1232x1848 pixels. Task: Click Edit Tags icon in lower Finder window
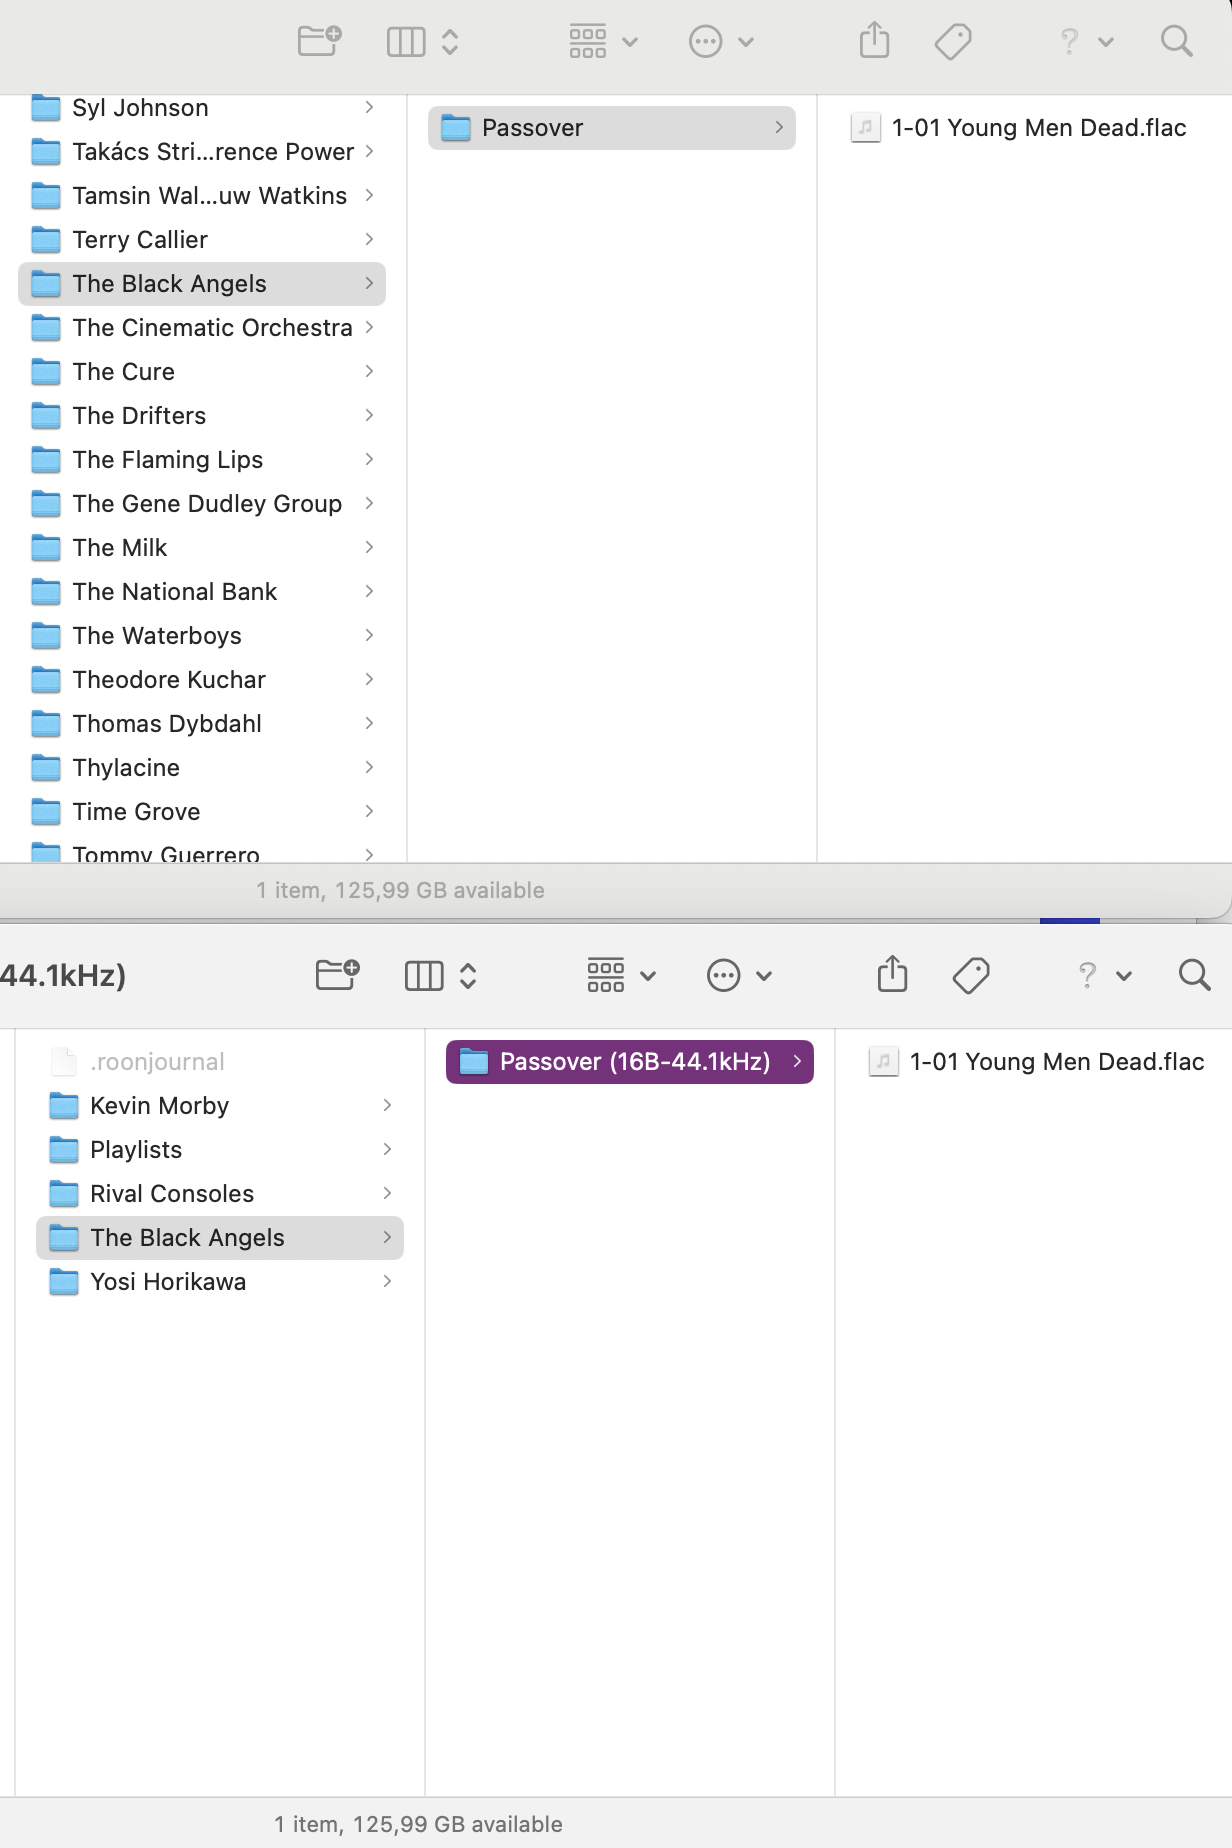pos(971,976)
